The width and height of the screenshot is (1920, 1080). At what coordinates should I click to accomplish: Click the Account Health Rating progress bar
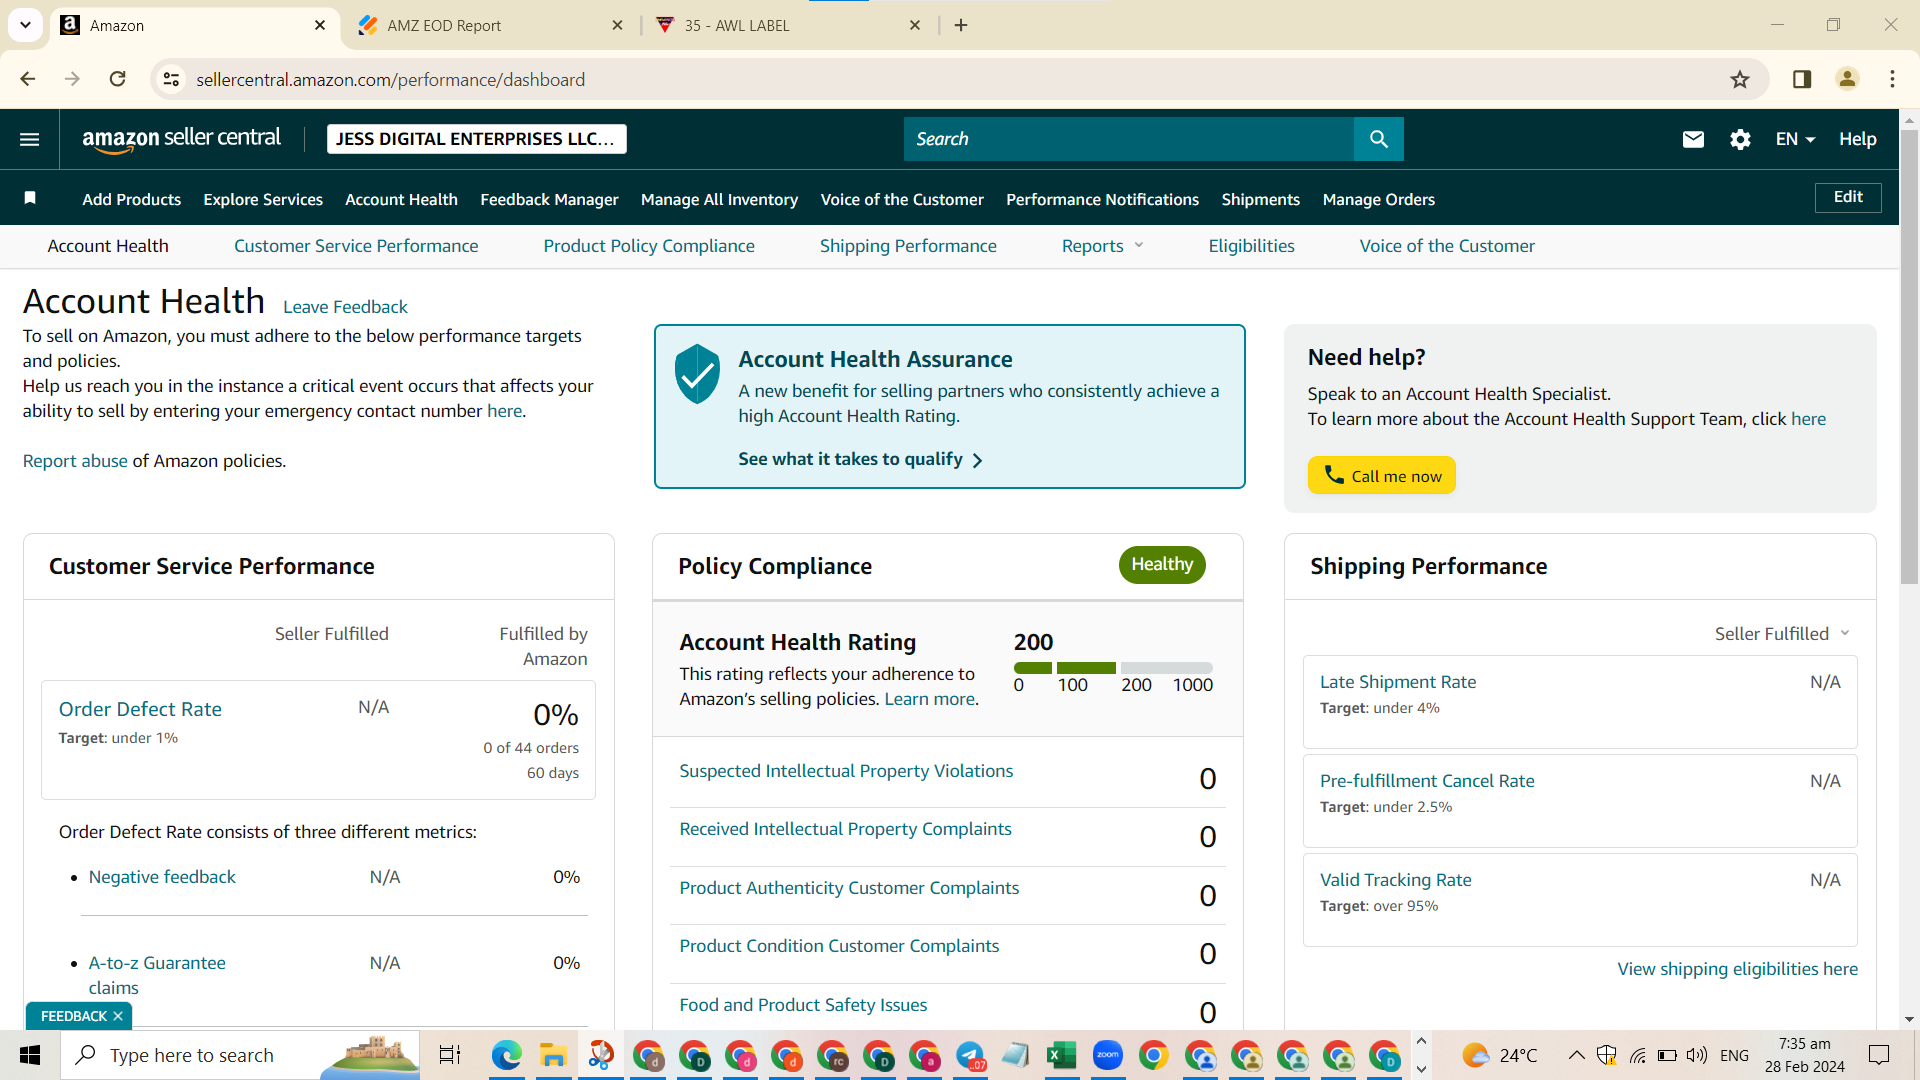[x=1113, y=668]
